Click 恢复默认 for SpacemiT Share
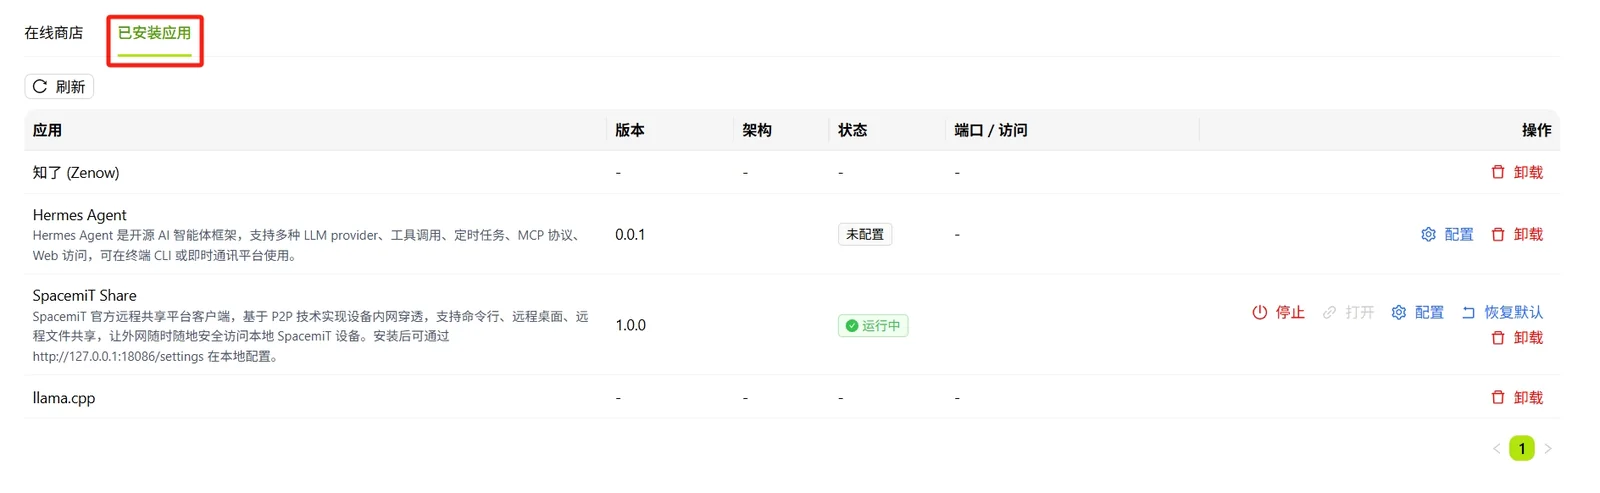Image resolution: width=1600 pixels, height=493 pixels. [x=1502, y=312]
